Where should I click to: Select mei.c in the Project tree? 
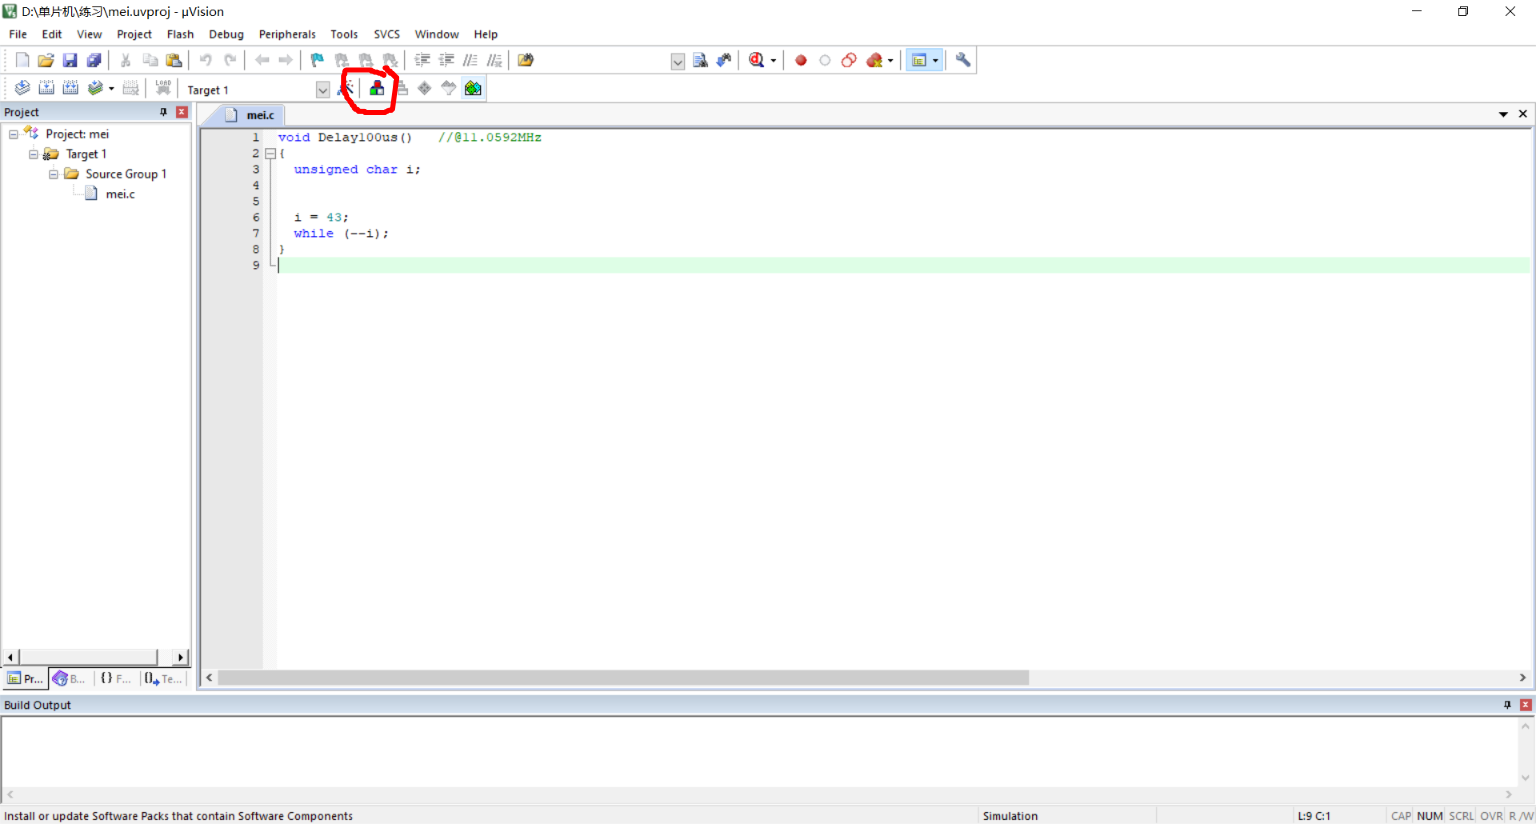click(x=120, y=193)
